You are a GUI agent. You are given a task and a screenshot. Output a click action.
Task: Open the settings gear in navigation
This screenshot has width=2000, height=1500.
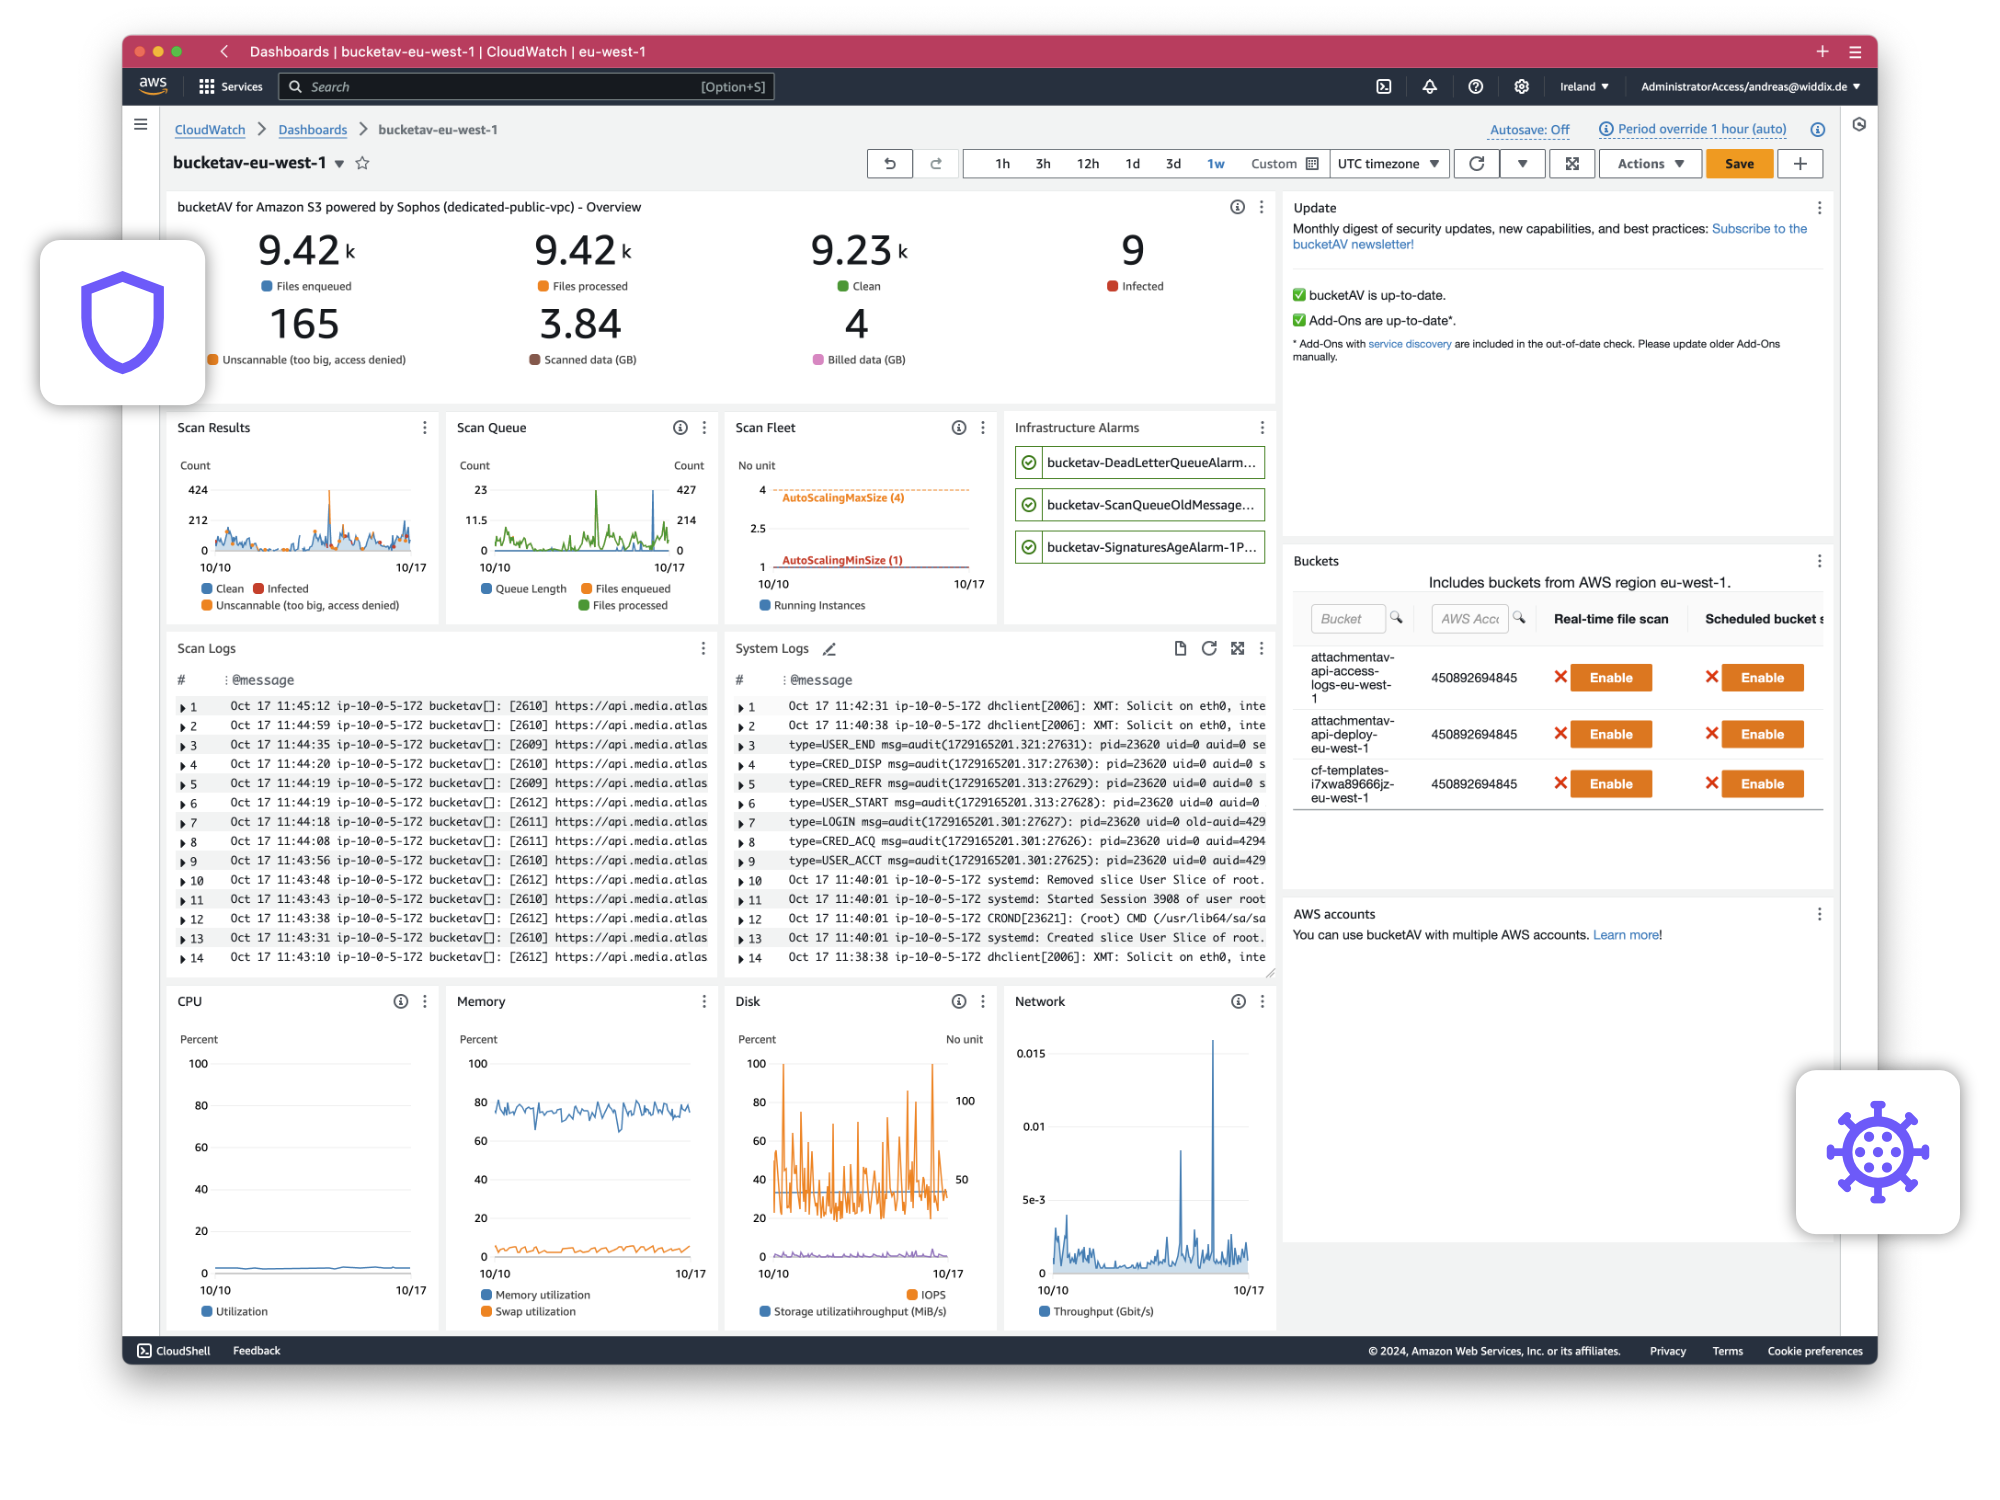(x=1522, y=87)
